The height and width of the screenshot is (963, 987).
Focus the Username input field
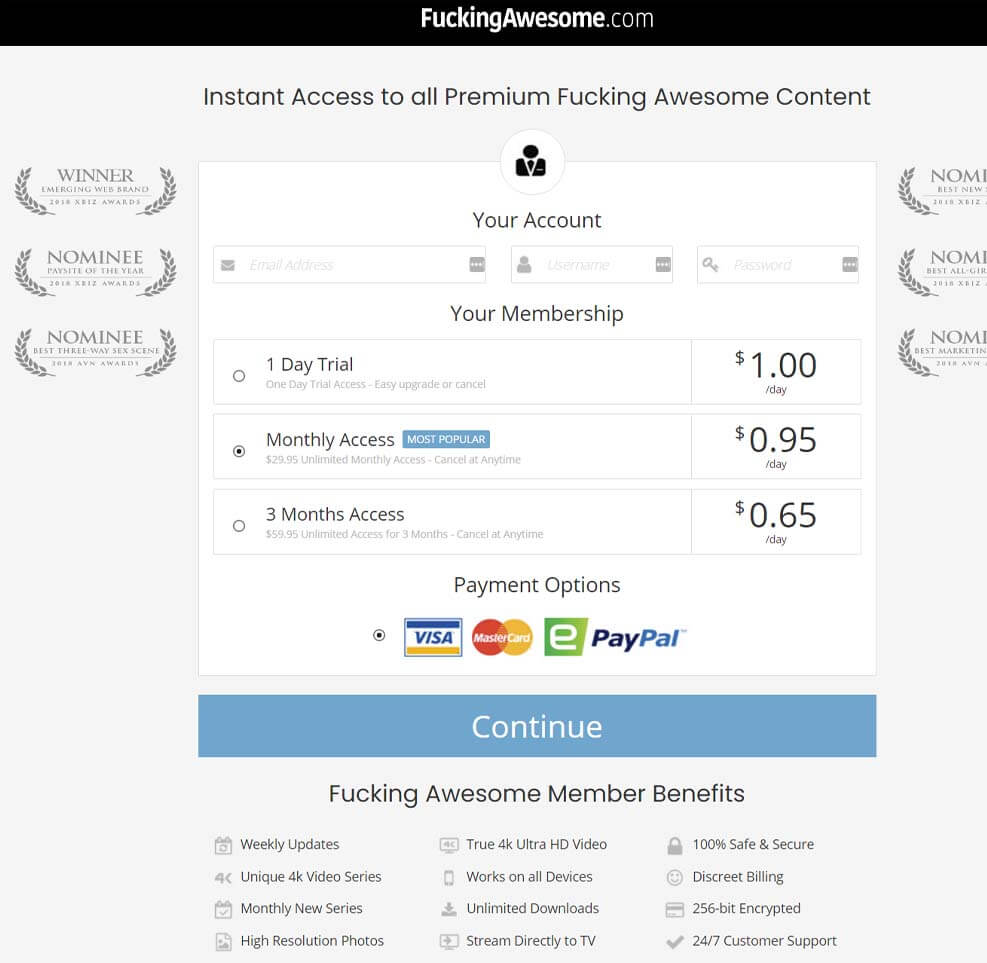pos(592,265)
